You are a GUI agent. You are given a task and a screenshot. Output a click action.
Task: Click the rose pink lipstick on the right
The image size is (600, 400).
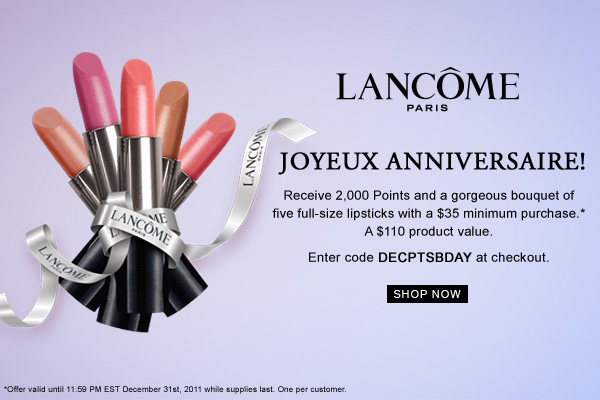[207, 145]
